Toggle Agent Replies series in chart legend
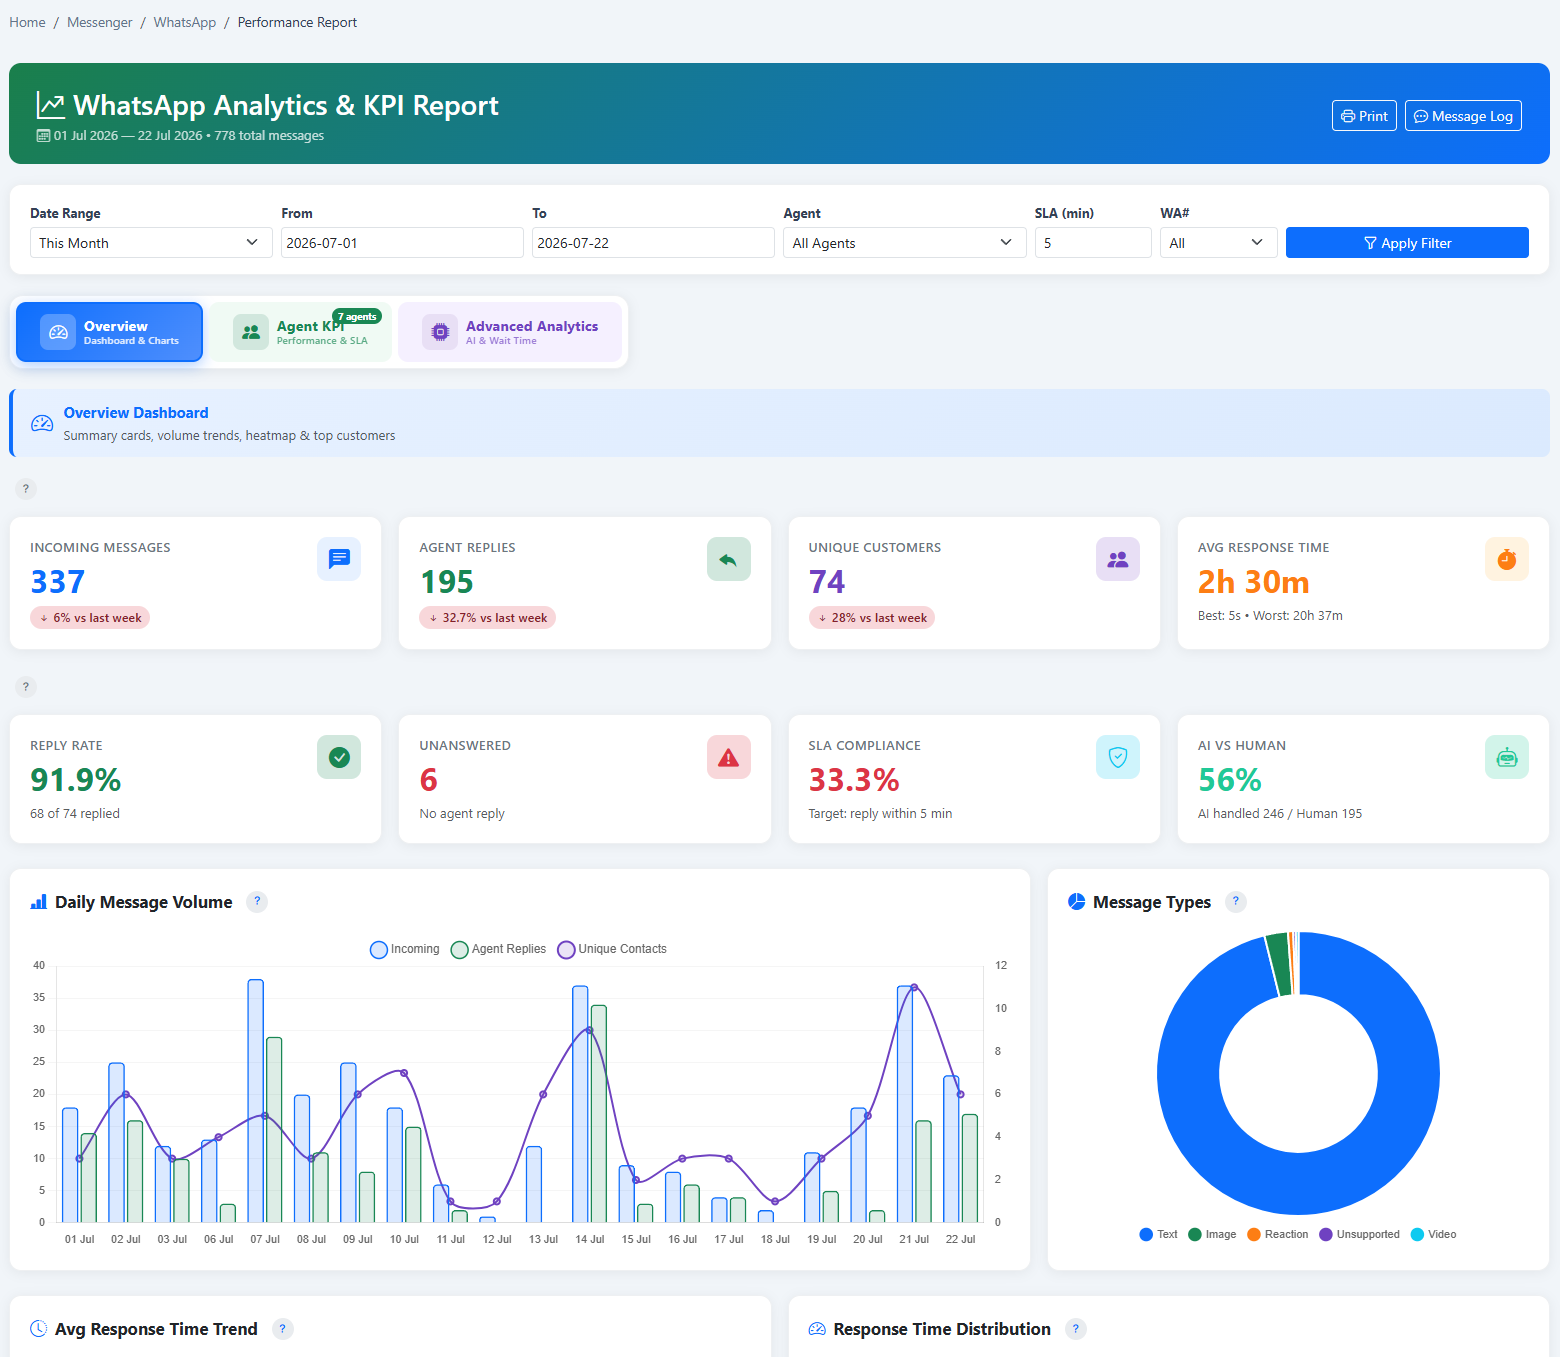This screenshot has height=1357, width=1560. [499, 949]
